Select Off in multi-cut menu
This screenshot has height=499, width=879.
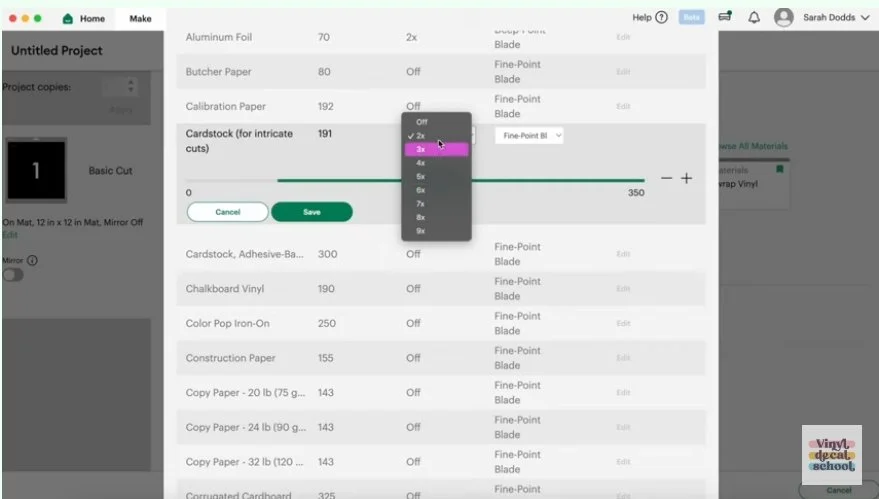point(436,122)
